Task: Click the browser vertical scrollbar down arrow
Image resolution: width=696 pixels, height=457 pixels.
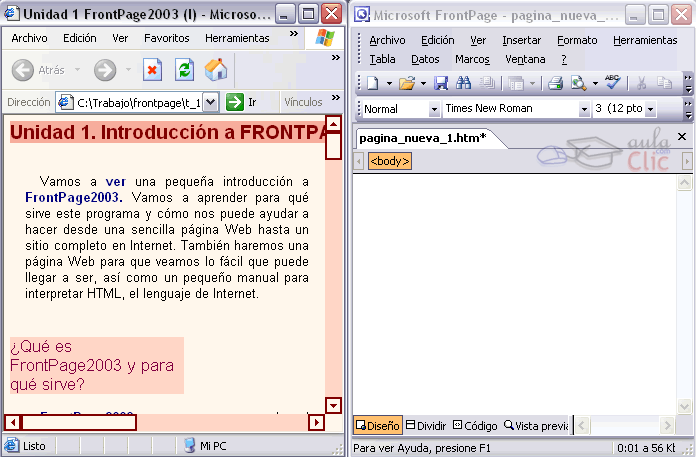Action: (333, 405)
